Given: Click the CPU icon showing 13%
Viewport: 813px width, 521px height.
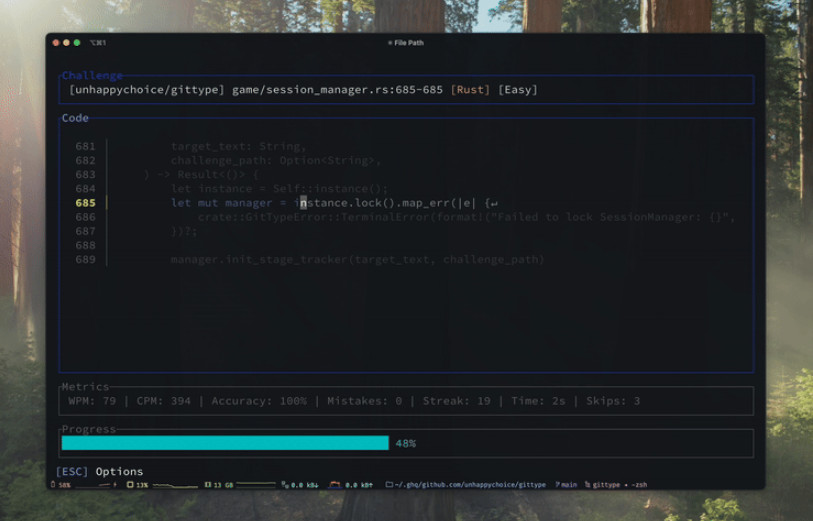Looking at the screenshot, I should [x=130, y=485].
